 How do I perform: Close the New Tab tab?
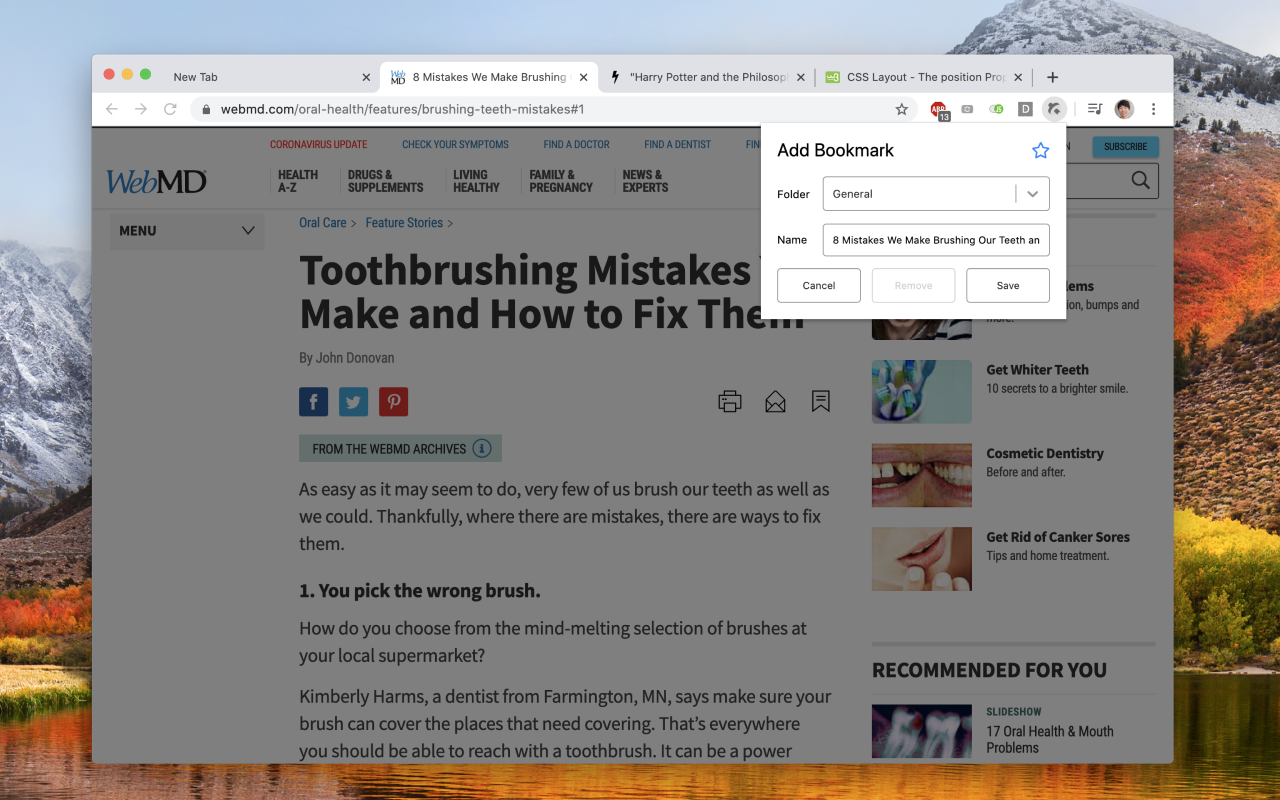pos(366,77)
